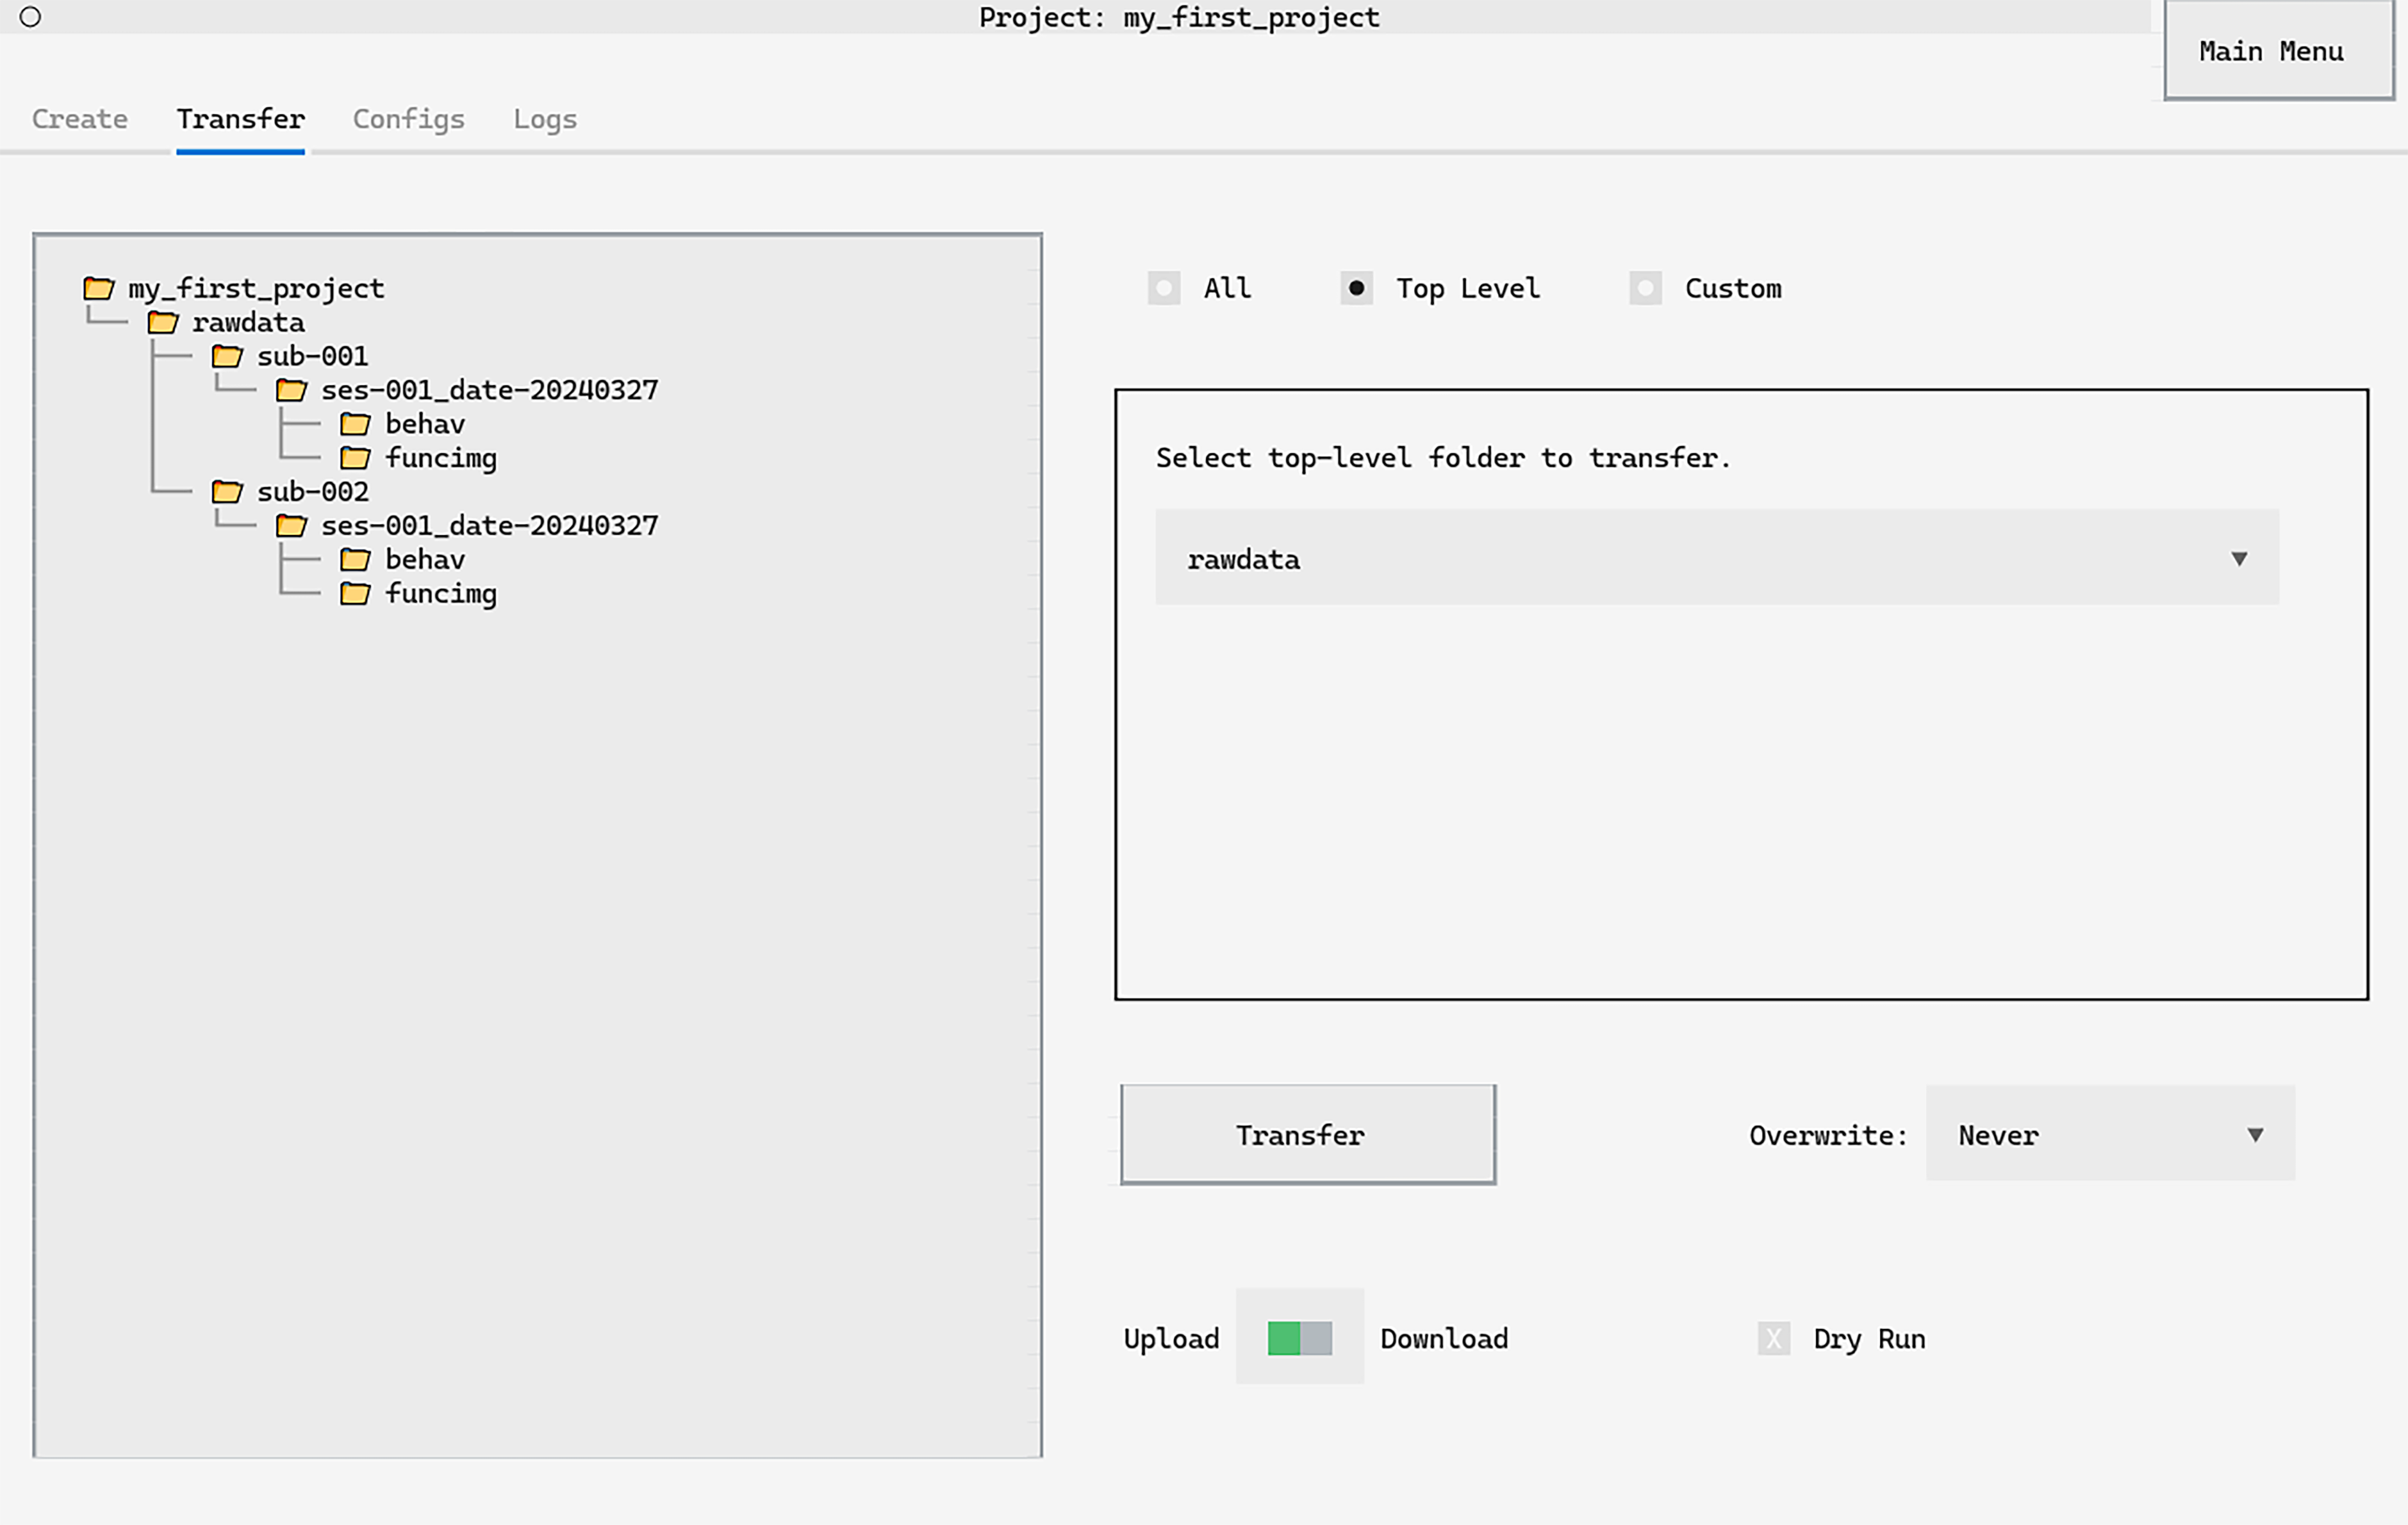The width and height of the screenshot is (2408, 1525).
Task: Click funcimg folder icon under sub-002
Action: 355,593
